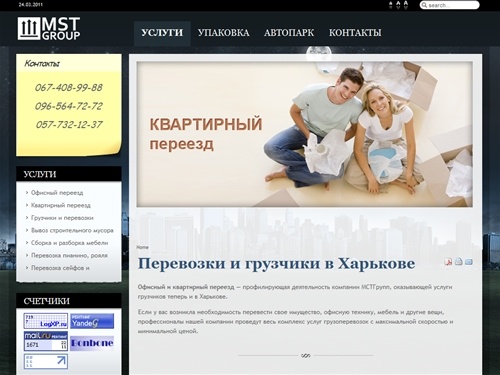Click phone number 067-408-99-88
This screenshot has width=500, height=375.
[69, 88]
